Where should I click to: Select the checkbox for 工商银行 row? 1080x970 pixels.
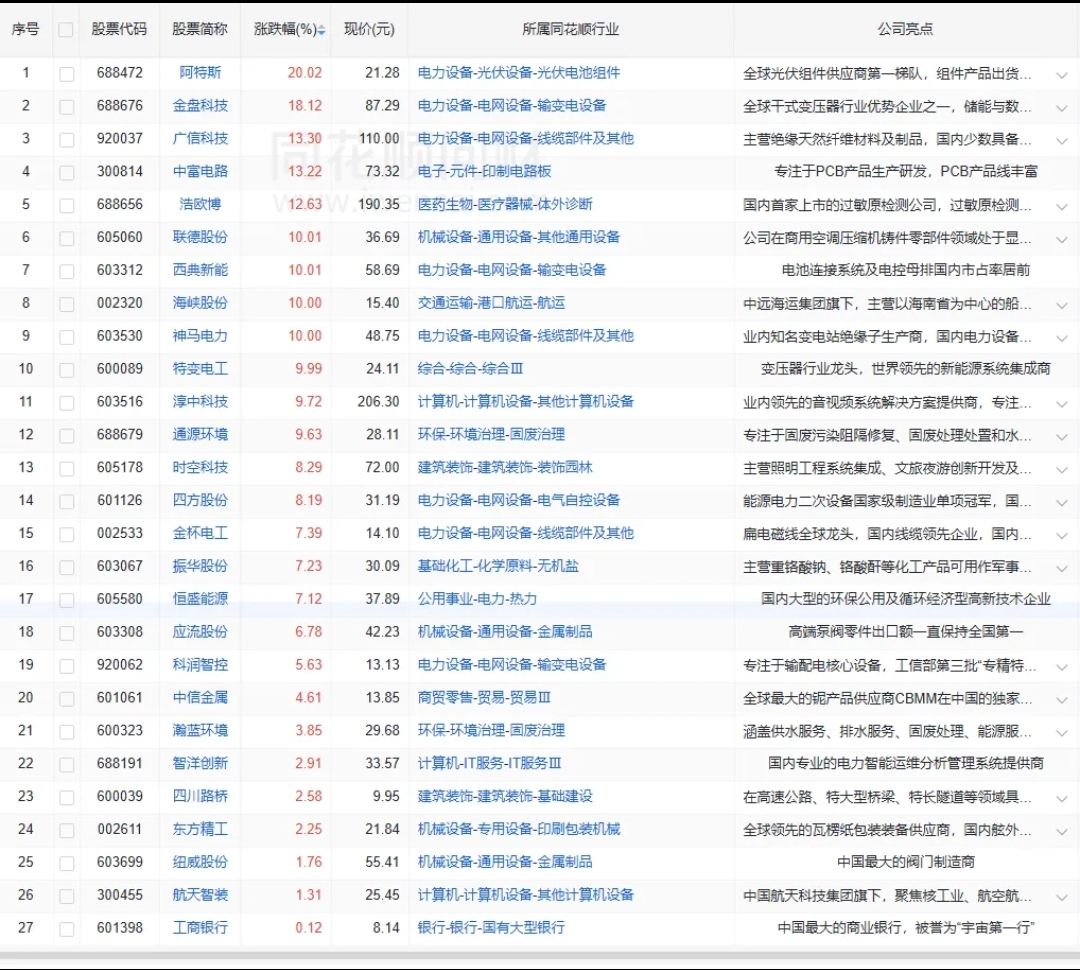(66, 928)
